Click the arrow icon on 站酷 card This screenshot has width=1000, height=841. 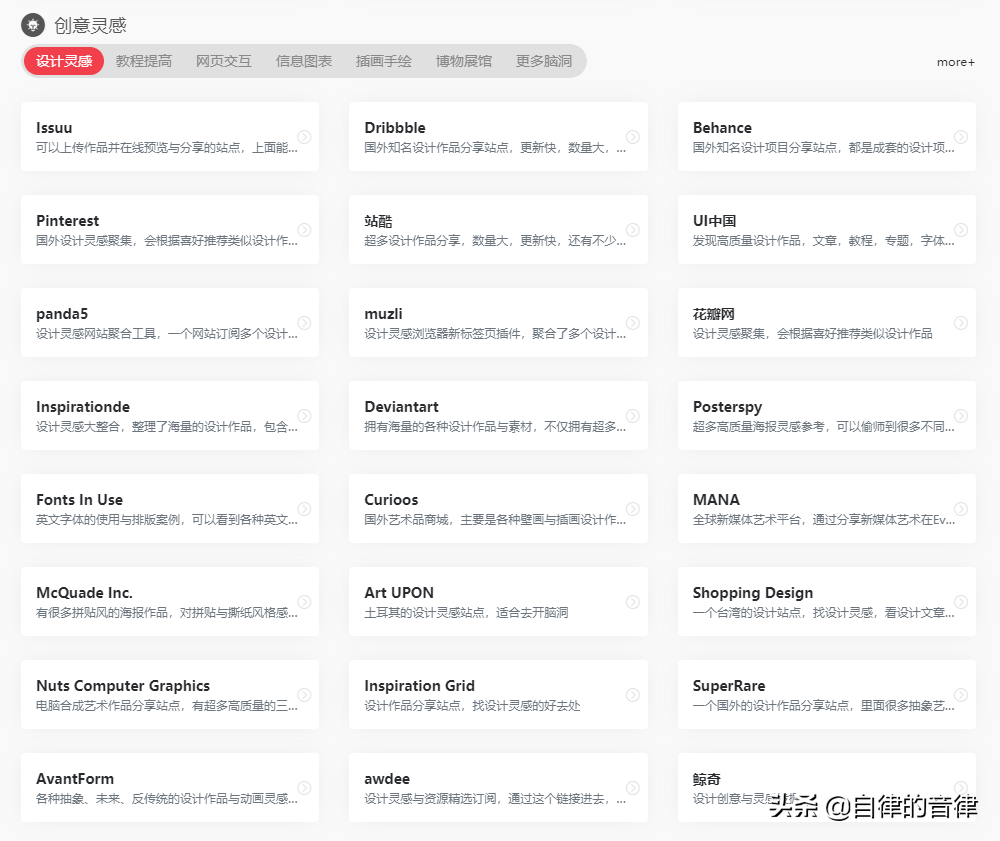tap(633, 230)
